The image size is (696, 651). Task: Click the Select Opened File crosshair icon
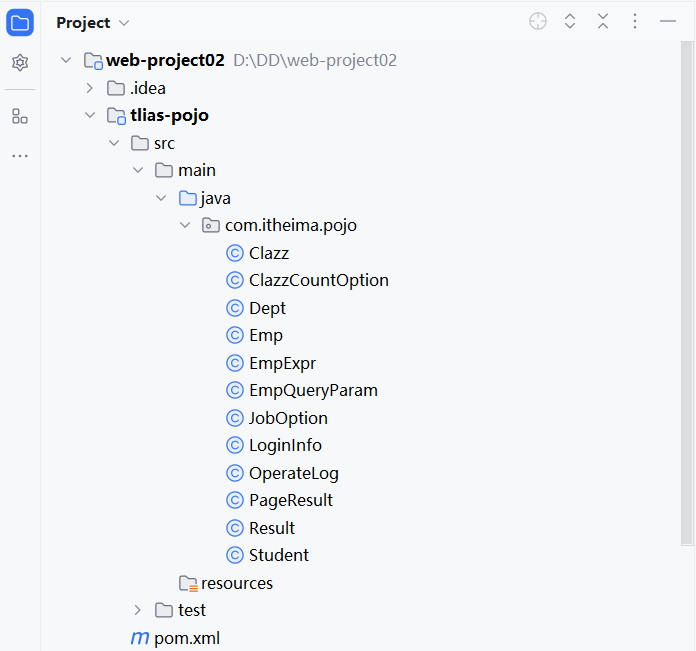coord(538,22)
